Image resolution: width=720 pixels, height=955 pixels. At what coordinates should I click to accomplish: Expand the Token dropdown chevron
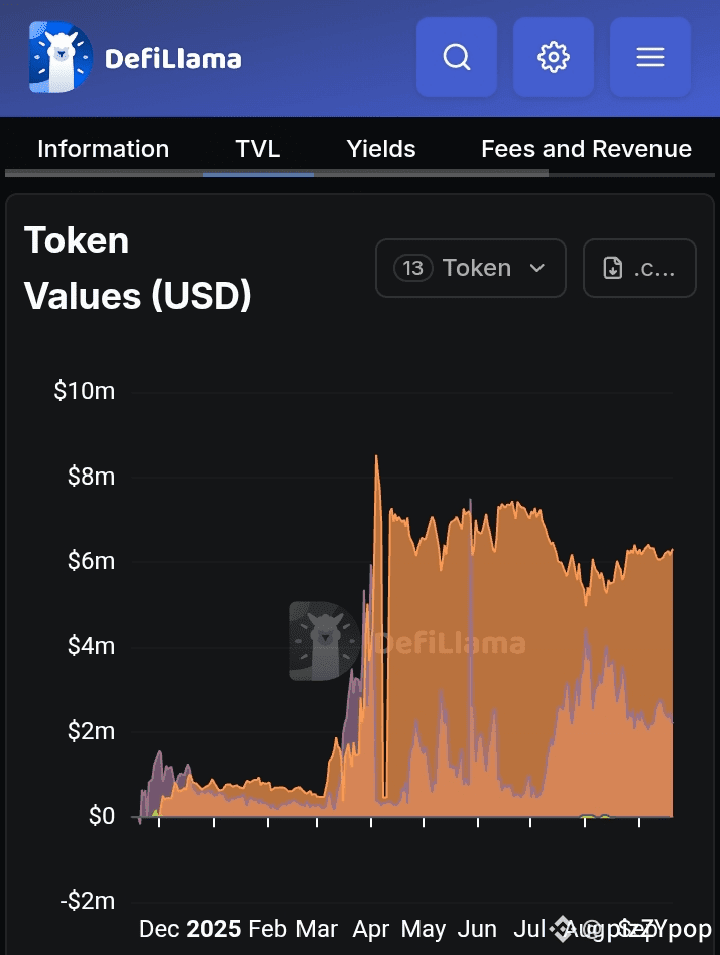point(537,268)
